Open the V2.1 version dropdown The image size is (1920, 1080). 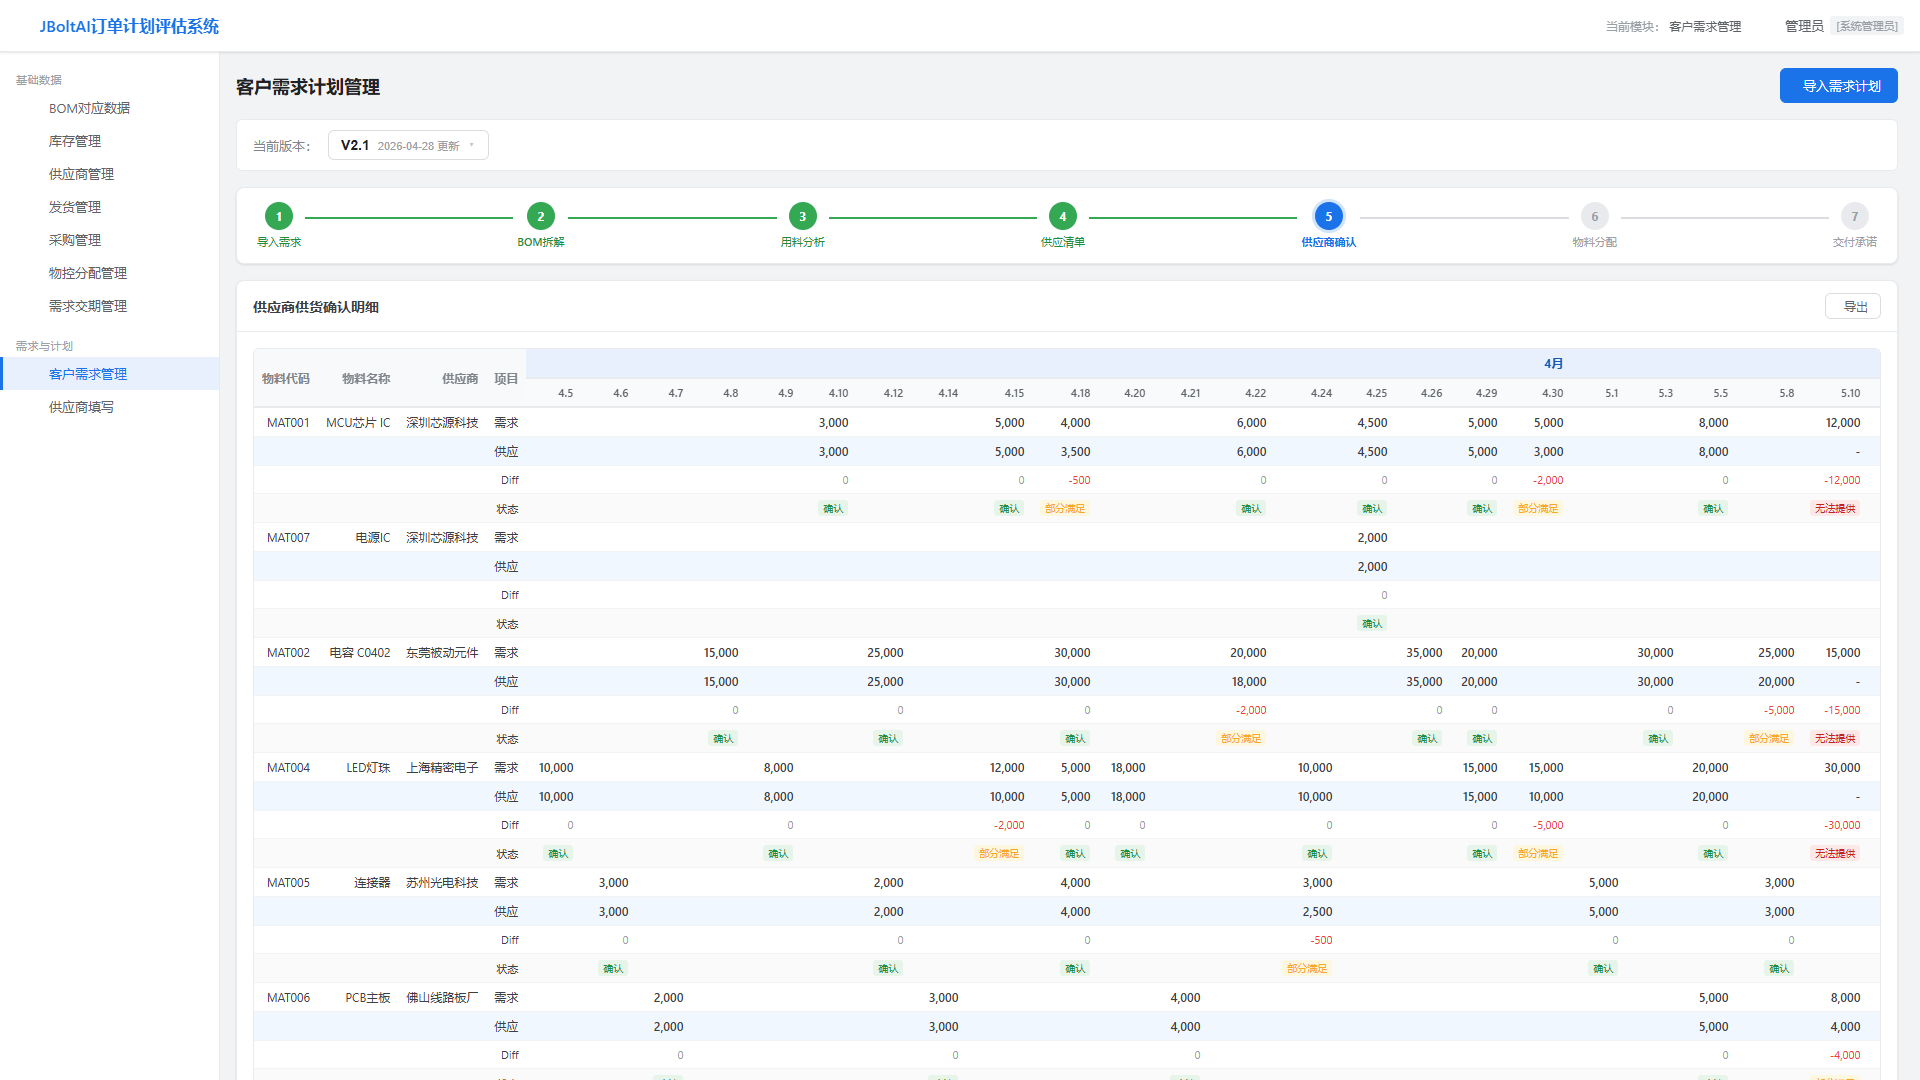tap(408, 145)
